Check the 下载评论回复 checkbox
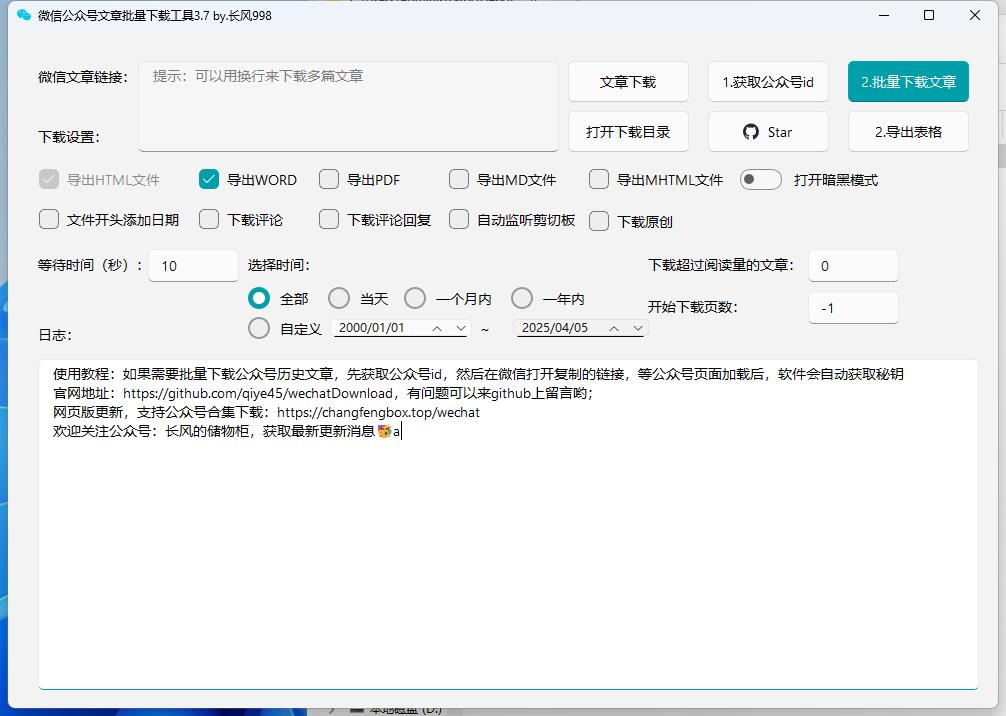This screenshot has height=716, width=1006. click(x=329, y=219)
